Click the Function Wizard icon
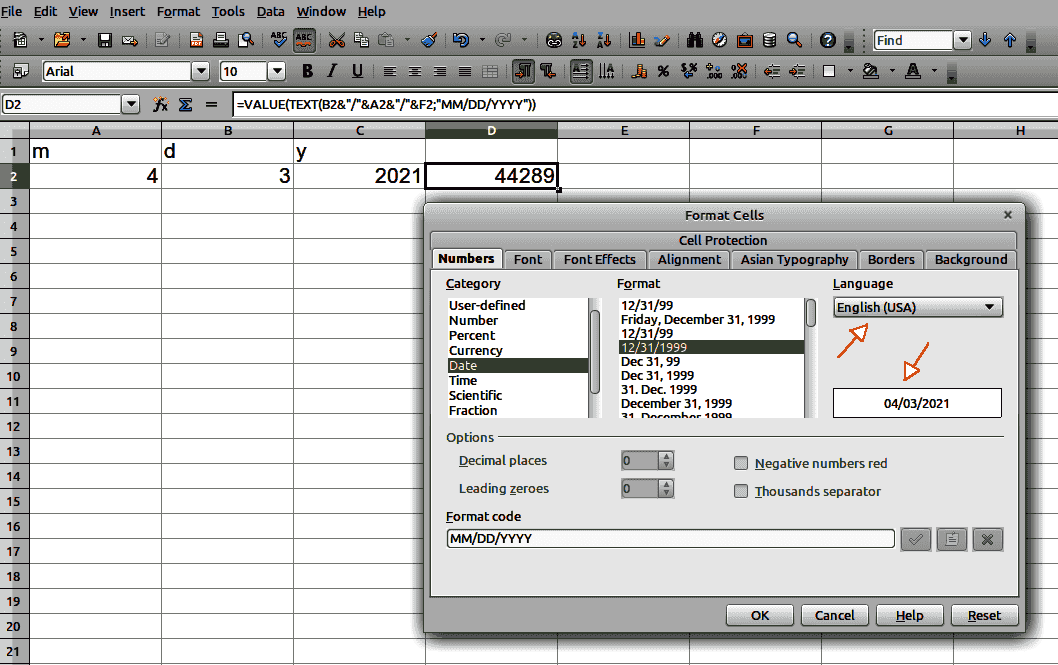The image size is (1058, 665). pyautogui.click(x=160, y=104)
